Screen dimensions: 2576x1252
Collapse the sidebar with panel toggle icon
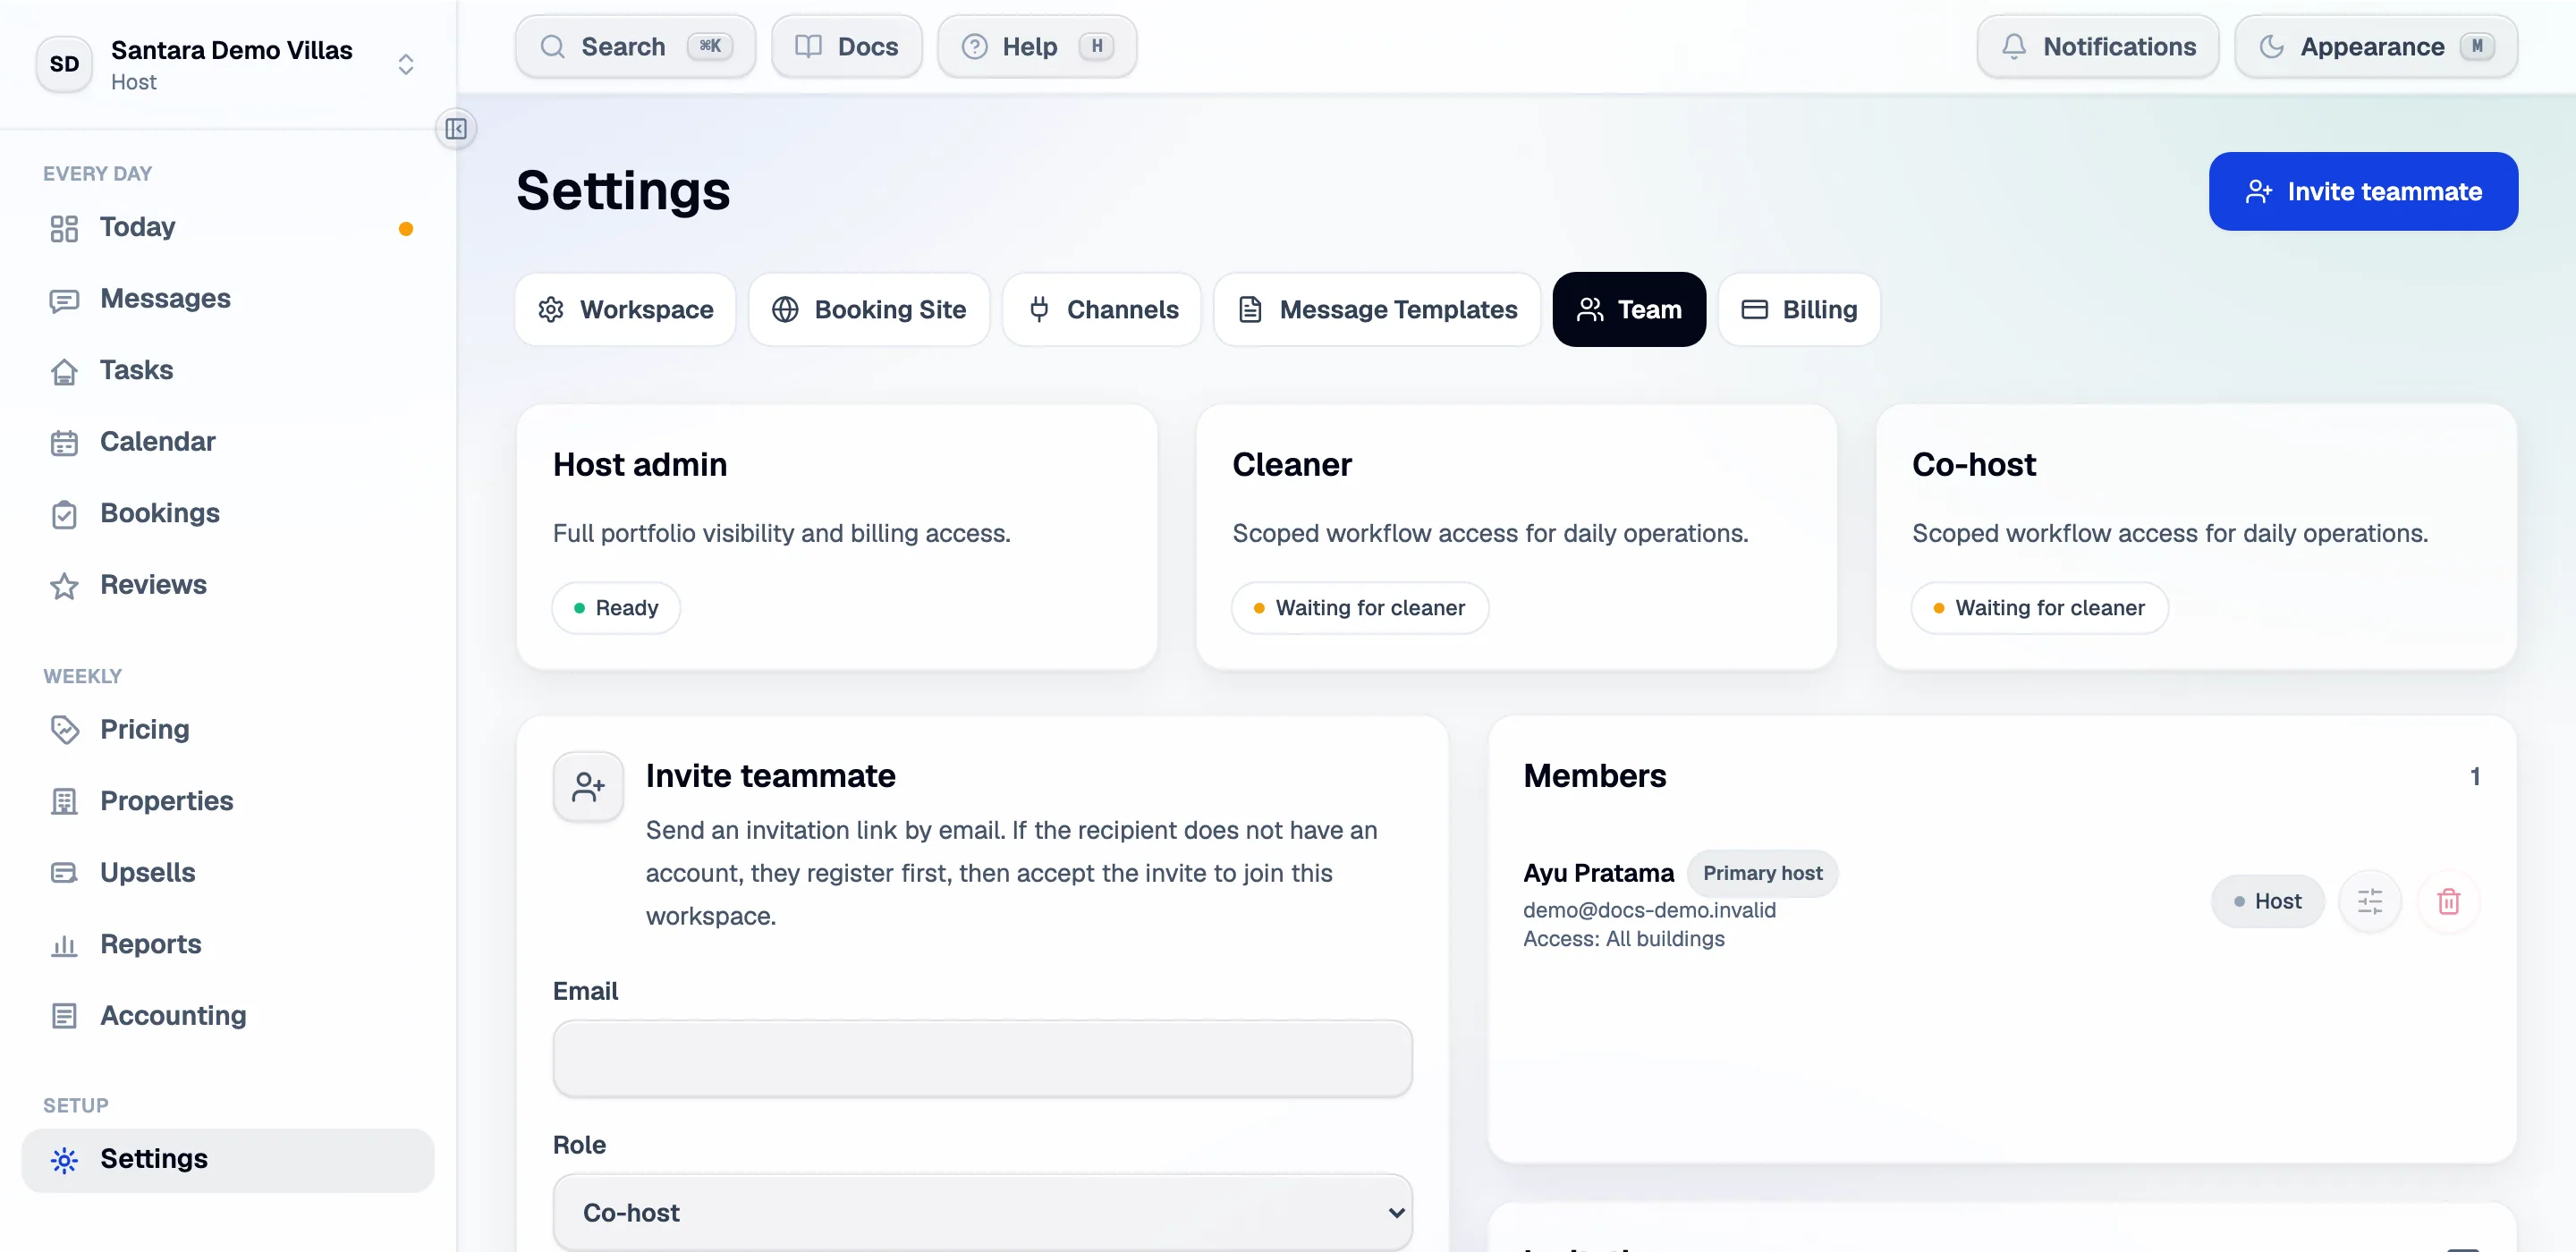tap(456, 129)
